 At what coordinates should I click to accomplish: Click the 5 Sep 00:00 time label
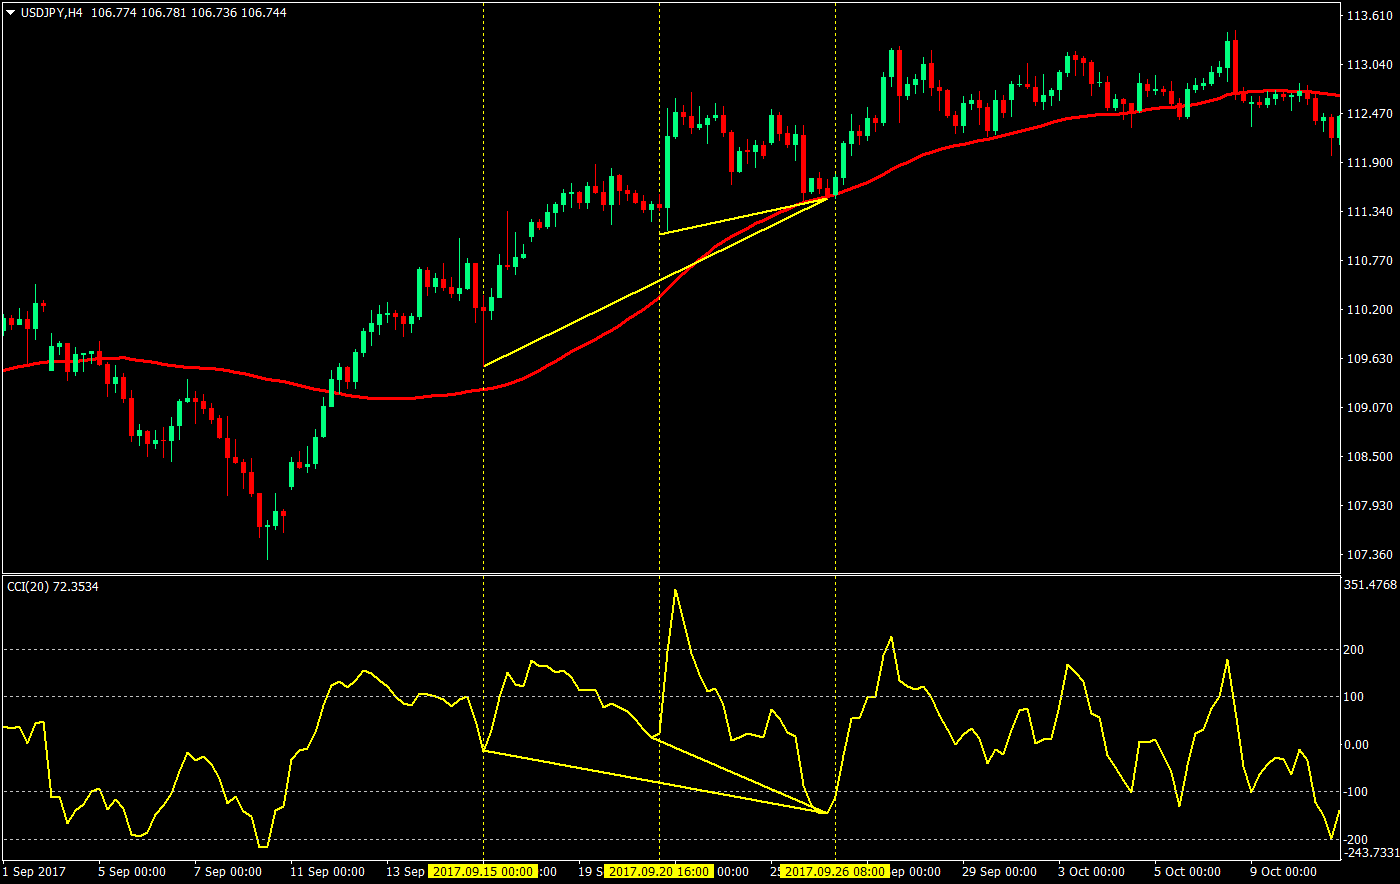point(134,872)
